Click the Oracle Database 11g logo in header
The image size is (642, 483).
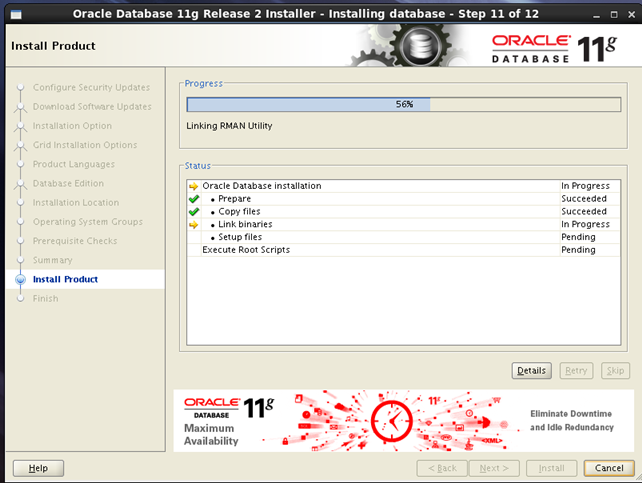554,49
